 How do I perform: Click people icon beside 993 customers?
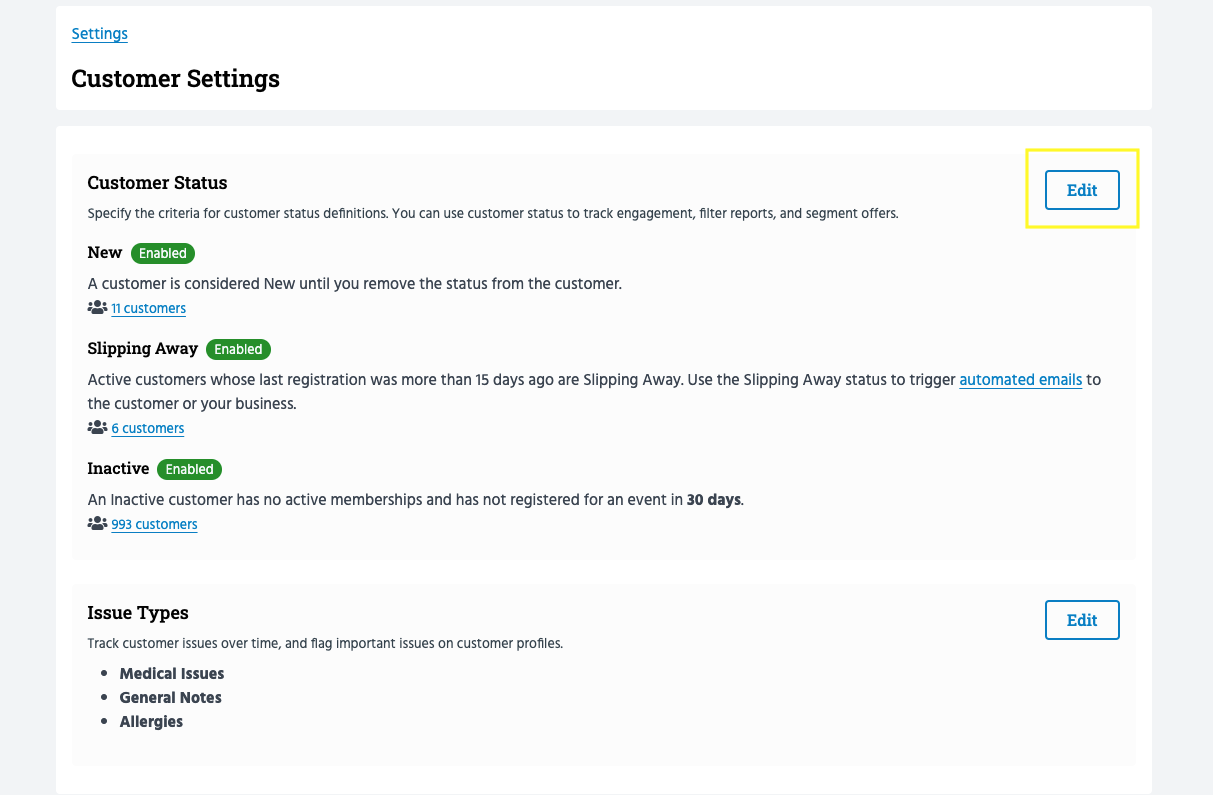[x=97, y=524]
